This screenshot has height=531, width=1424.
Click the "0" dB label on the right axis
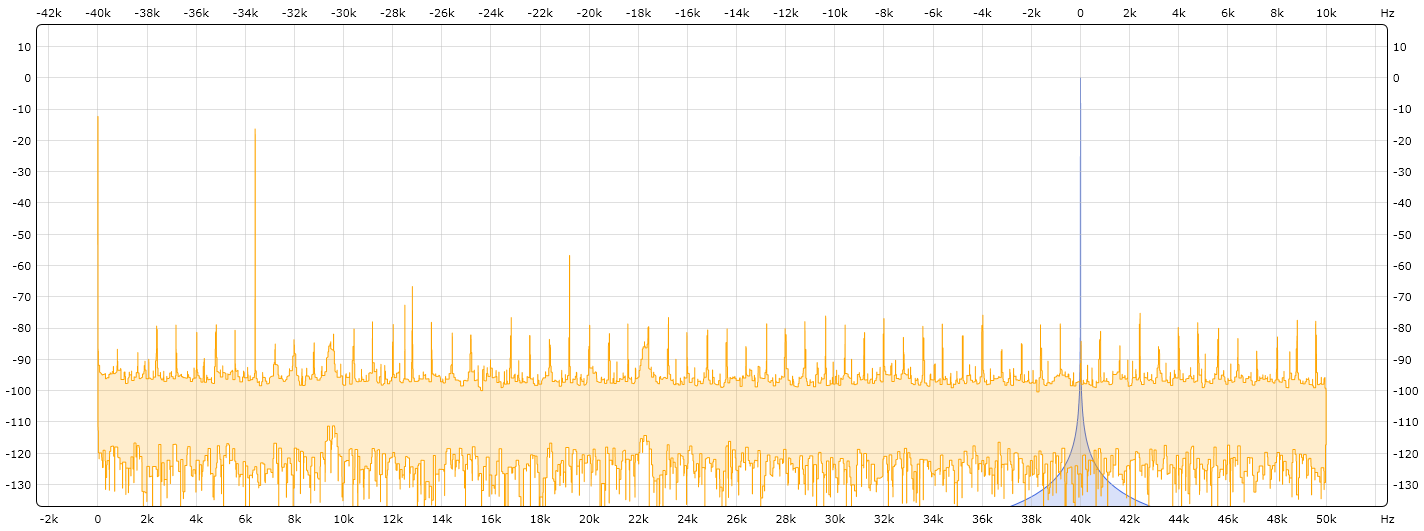[1400, 78]
